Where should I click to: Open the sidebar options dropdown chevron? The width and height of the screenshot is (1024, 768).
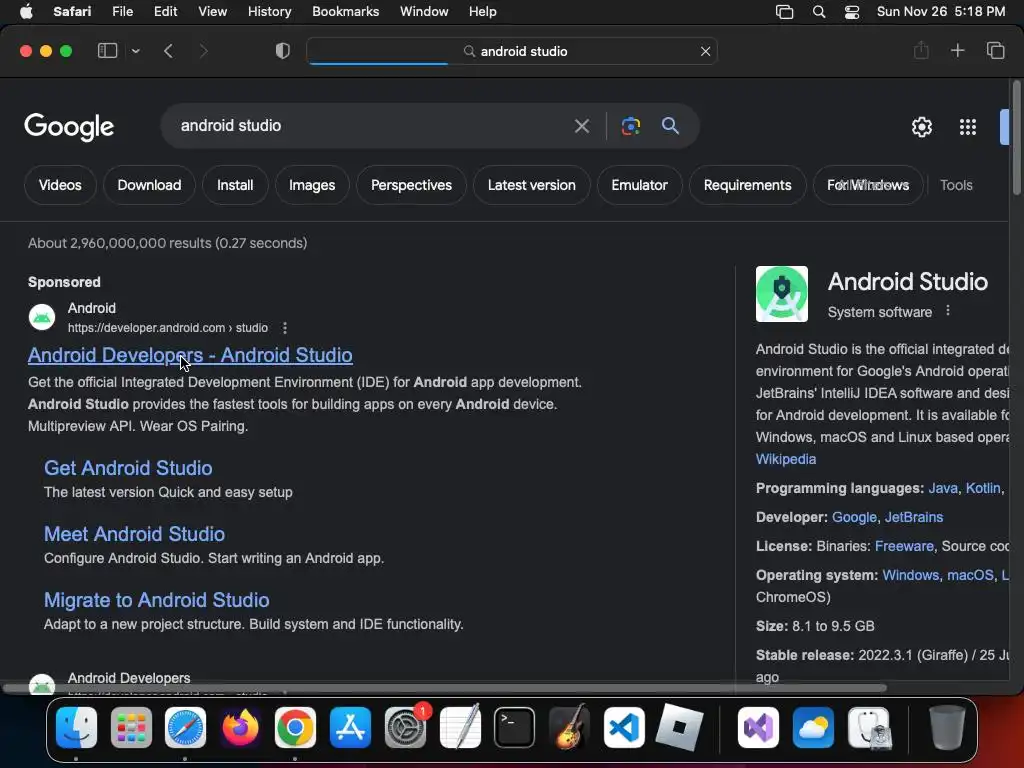click(136, 51)
